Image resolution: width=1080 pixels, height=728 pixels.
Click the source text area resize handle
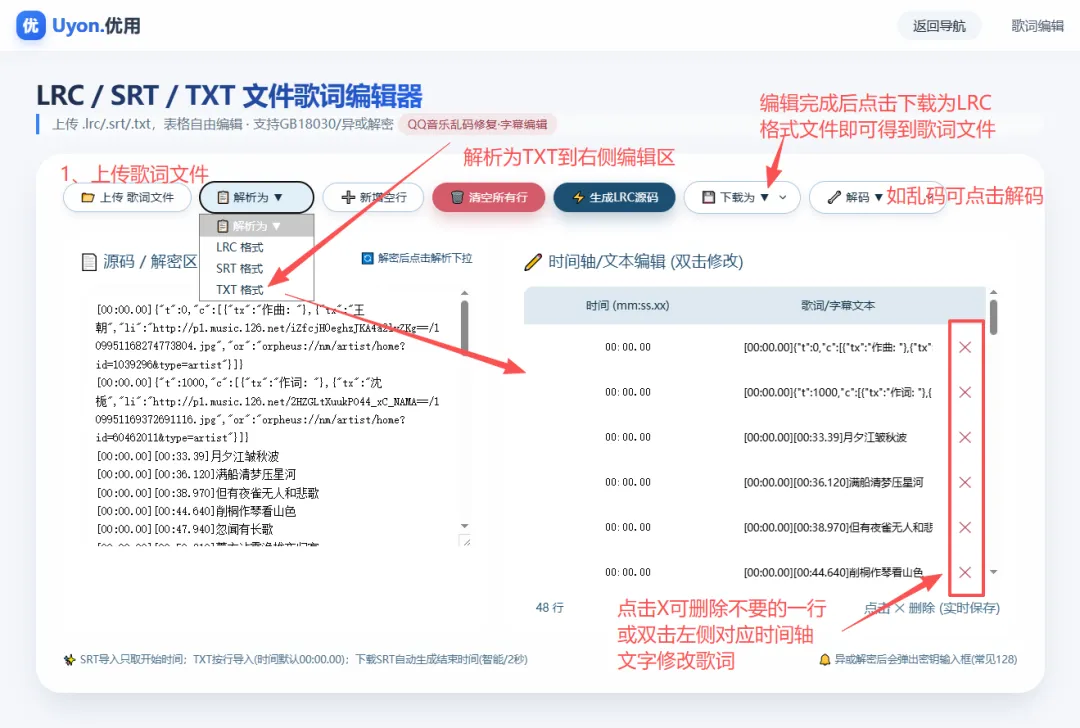tap(465, 541)
